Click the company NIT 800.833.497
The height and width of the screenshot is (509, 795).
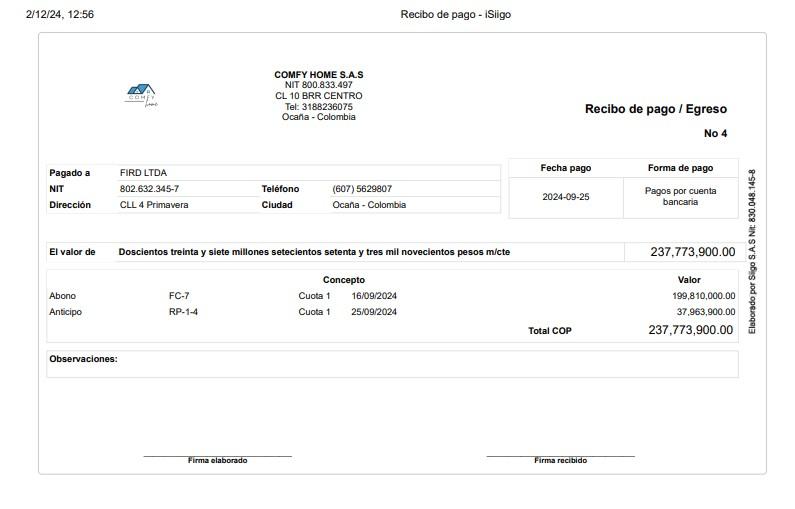click(318, 85)
